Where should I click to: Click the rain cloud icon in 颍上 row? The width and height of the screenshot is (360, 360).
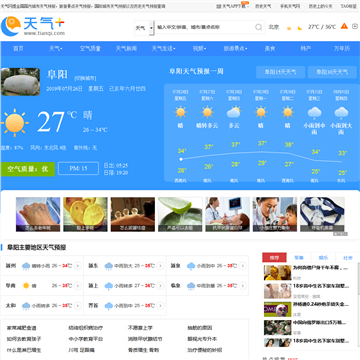coord(109,286)
